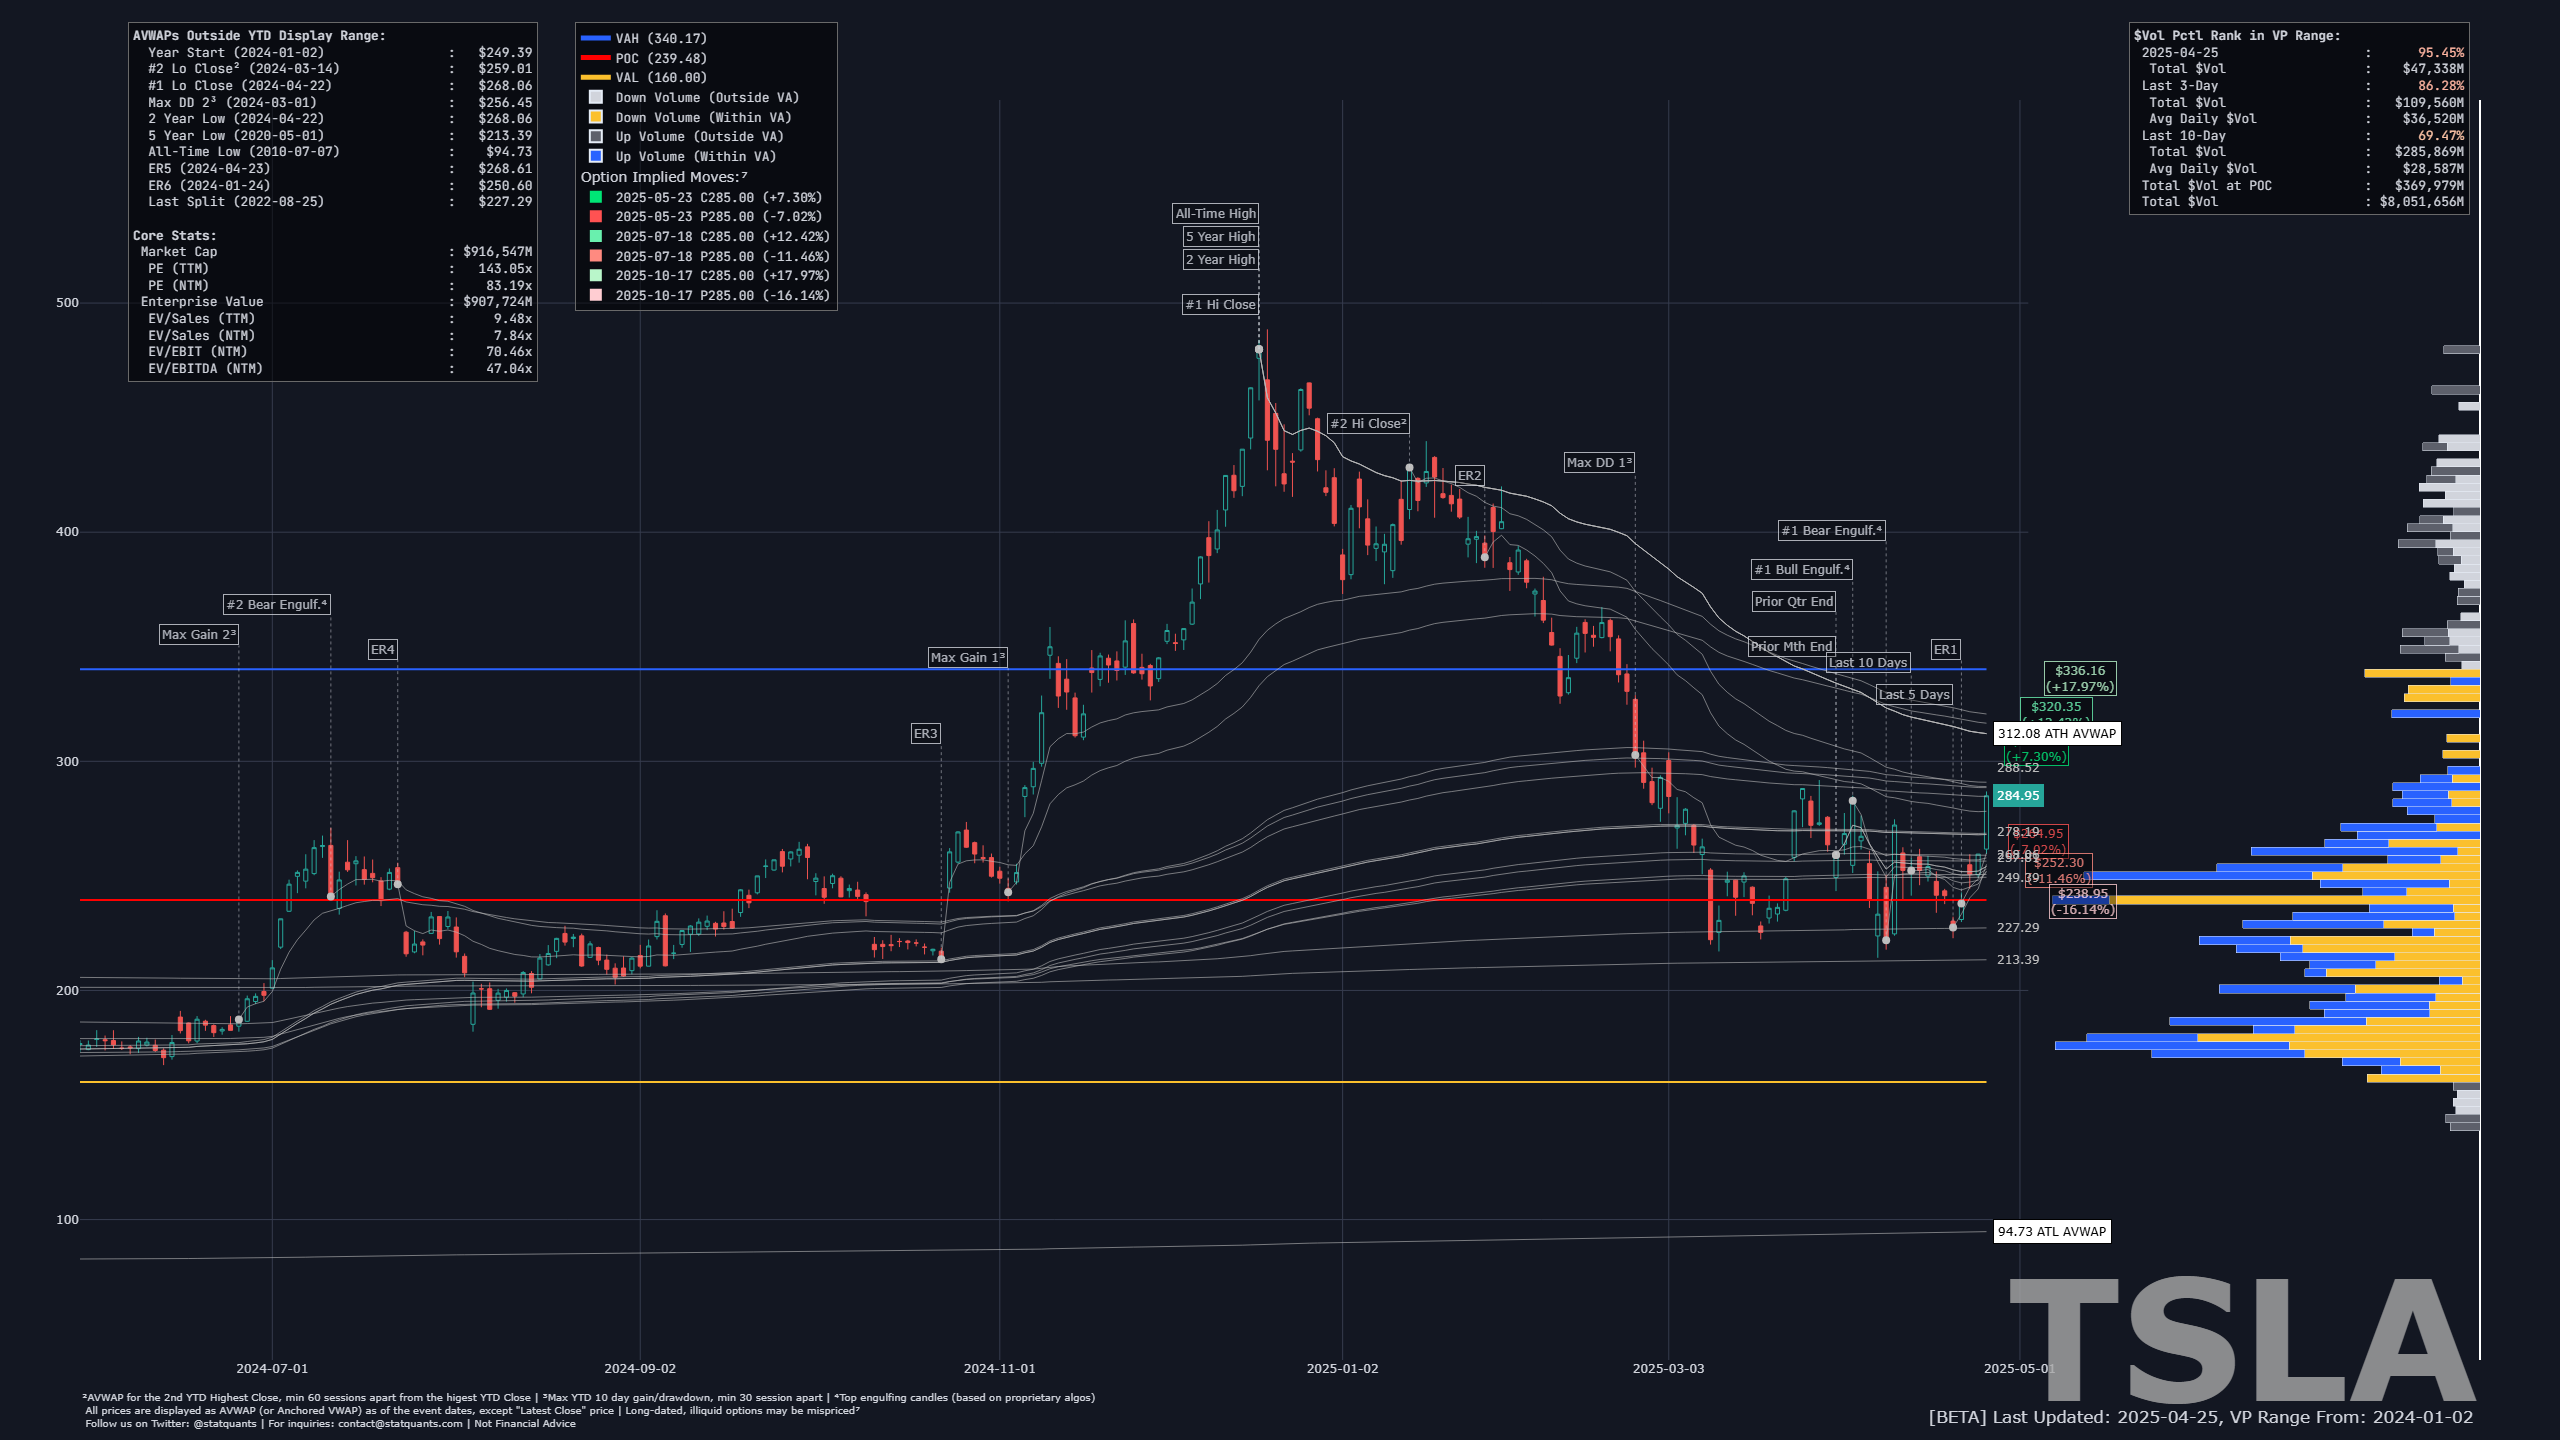Click the 312.08 ATH AVWAP label

[x=2057, y=733]
